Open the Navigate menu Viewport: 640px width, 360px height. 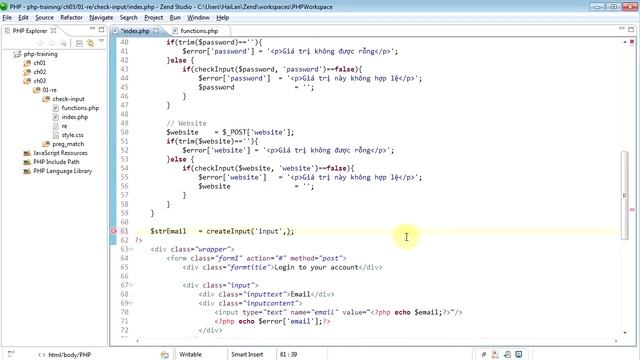tap(101, 18)
